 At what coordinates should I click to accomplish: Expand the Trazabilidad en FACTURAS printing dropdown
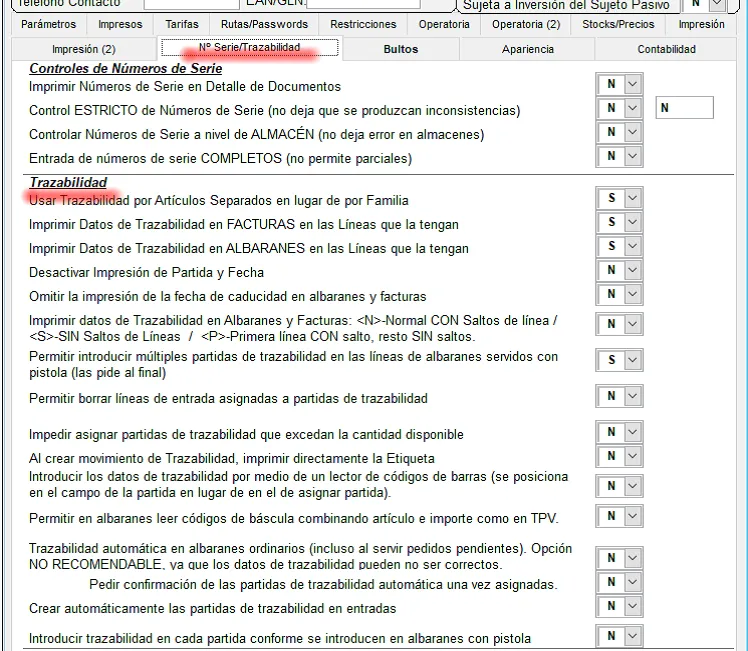(x=632, y=223)
